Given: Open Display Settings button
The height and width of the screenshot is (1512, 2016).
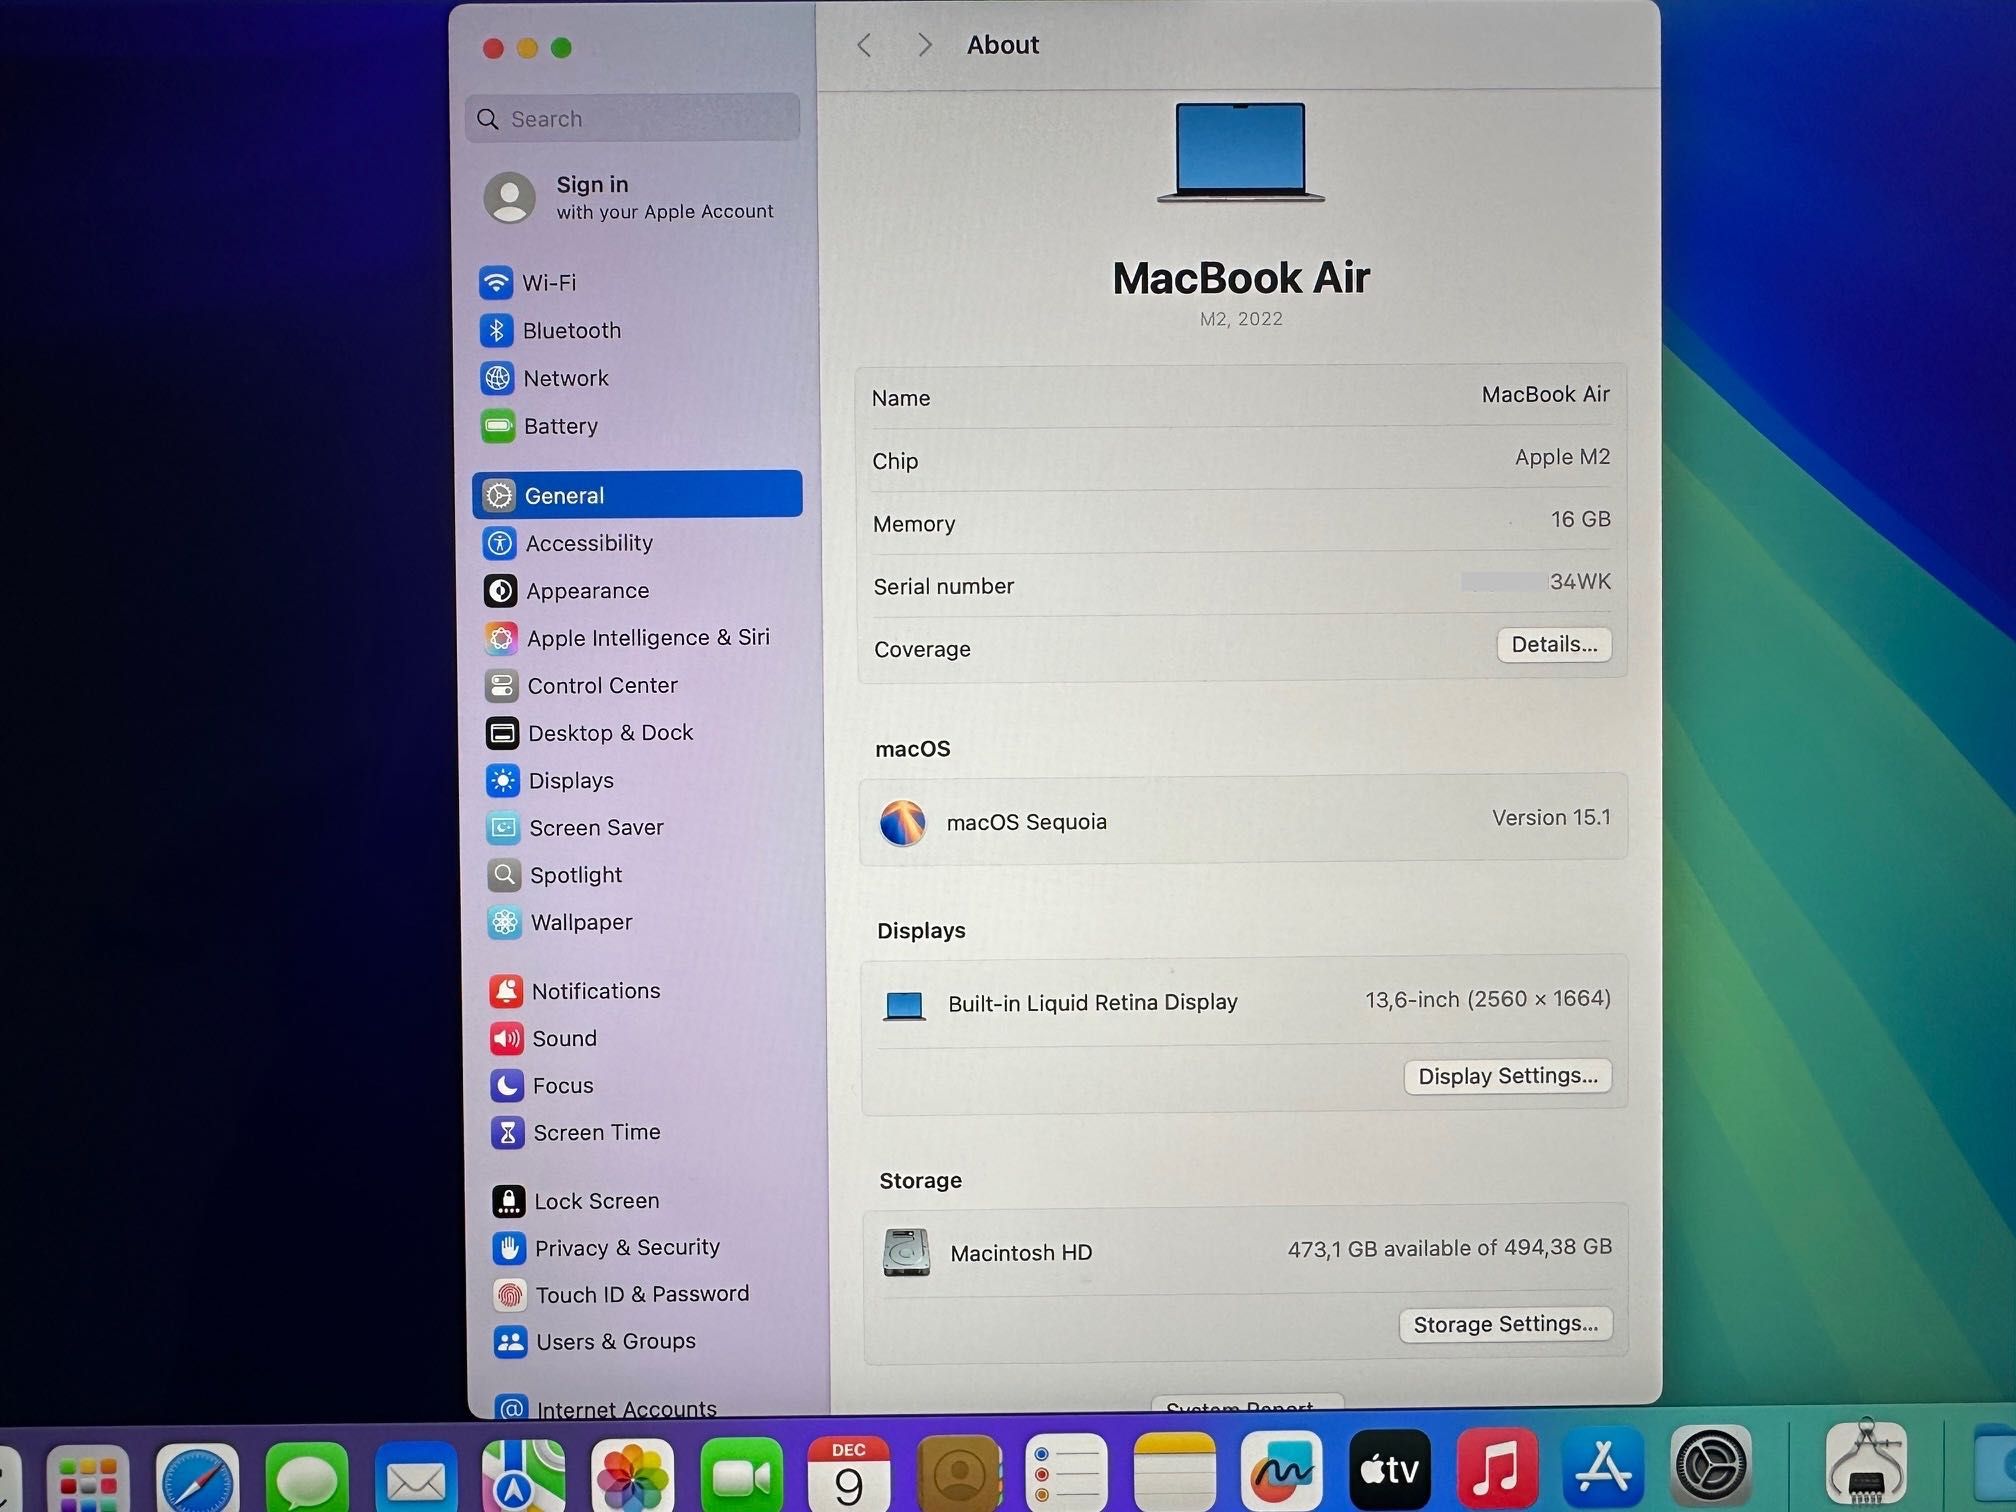Looking at the screenshot, I should [1508, 1077].
